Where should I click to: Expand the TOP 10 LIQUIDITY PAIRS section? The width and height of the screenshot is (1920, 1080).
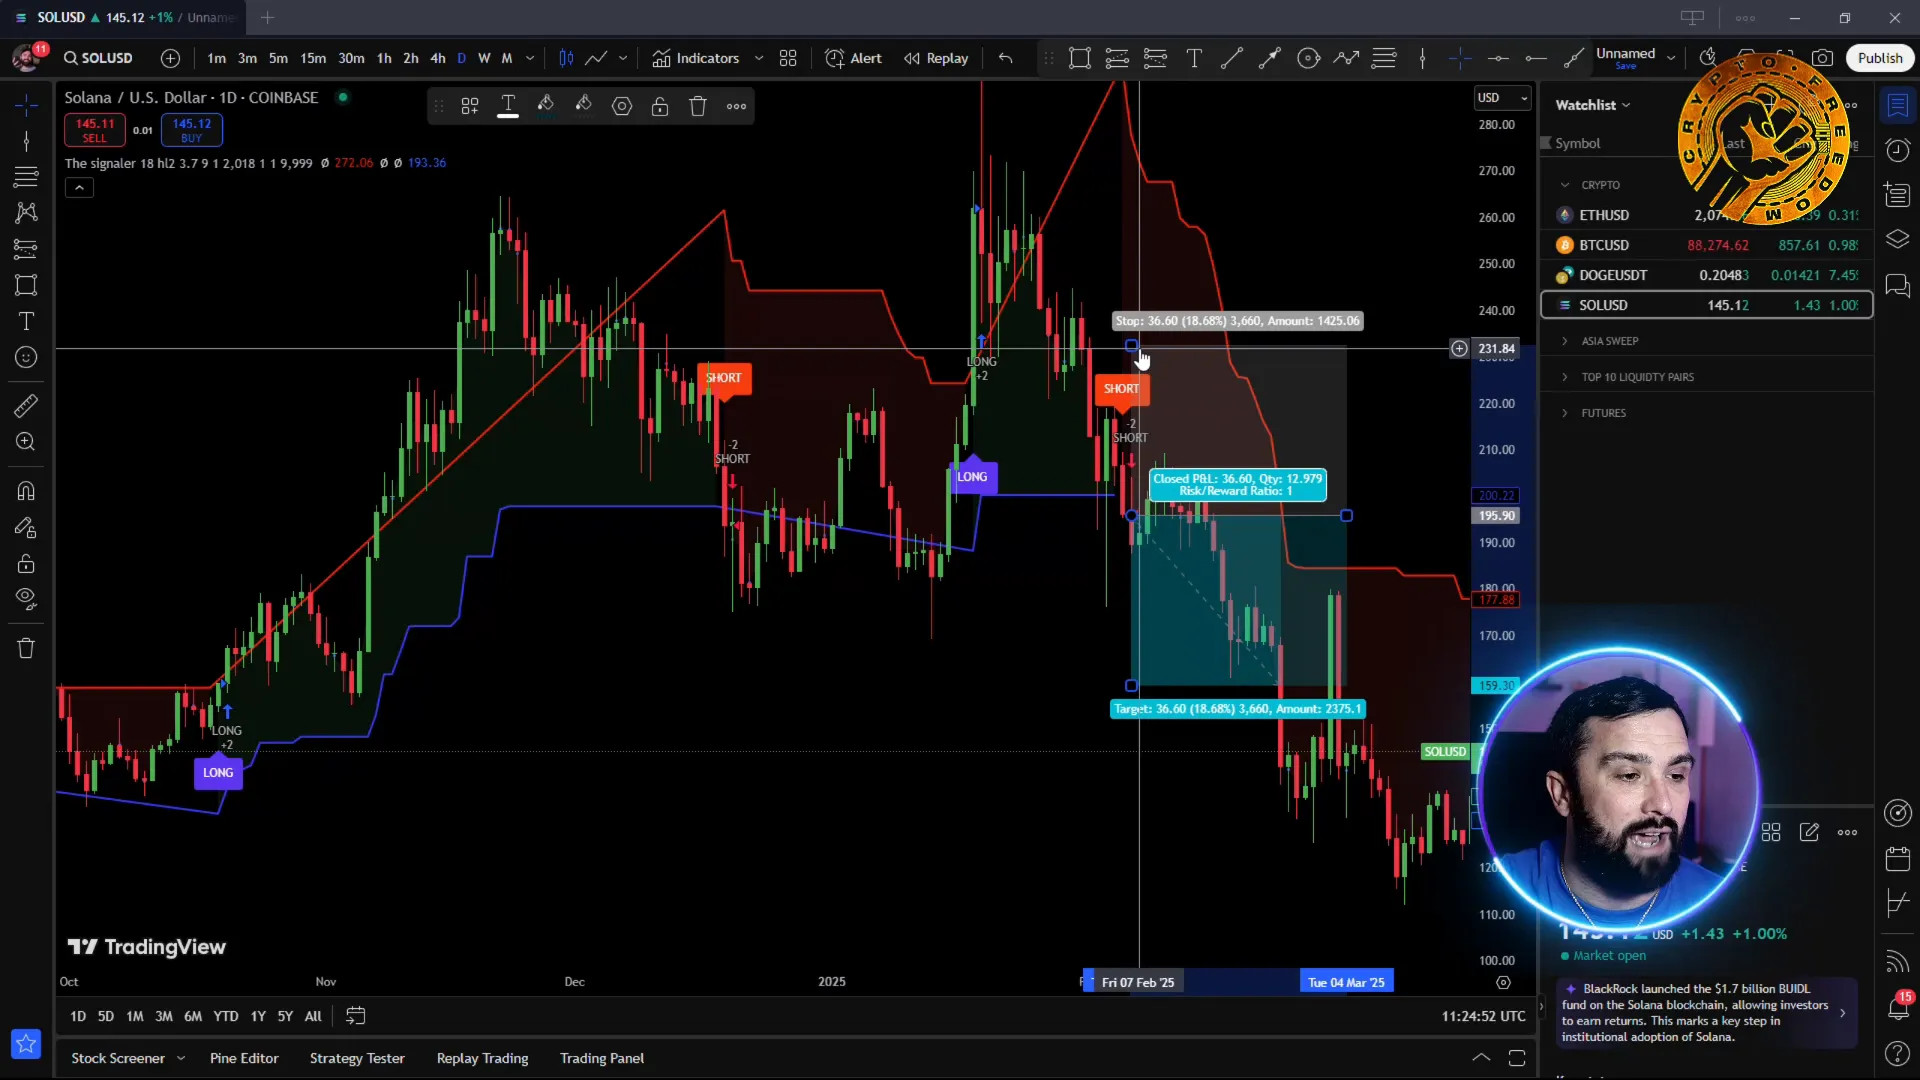(x=1565, y=377)
